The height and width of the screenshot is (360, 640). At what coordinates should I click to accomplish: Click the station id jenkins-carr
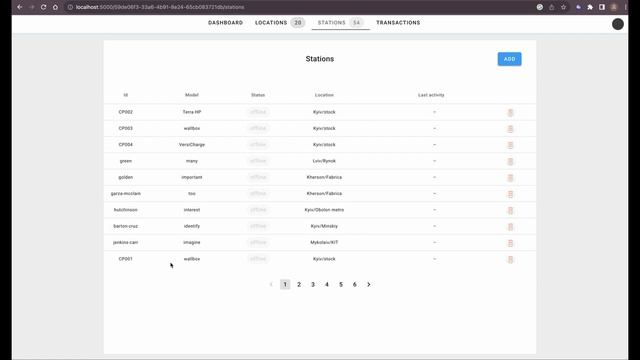[126, 242]
